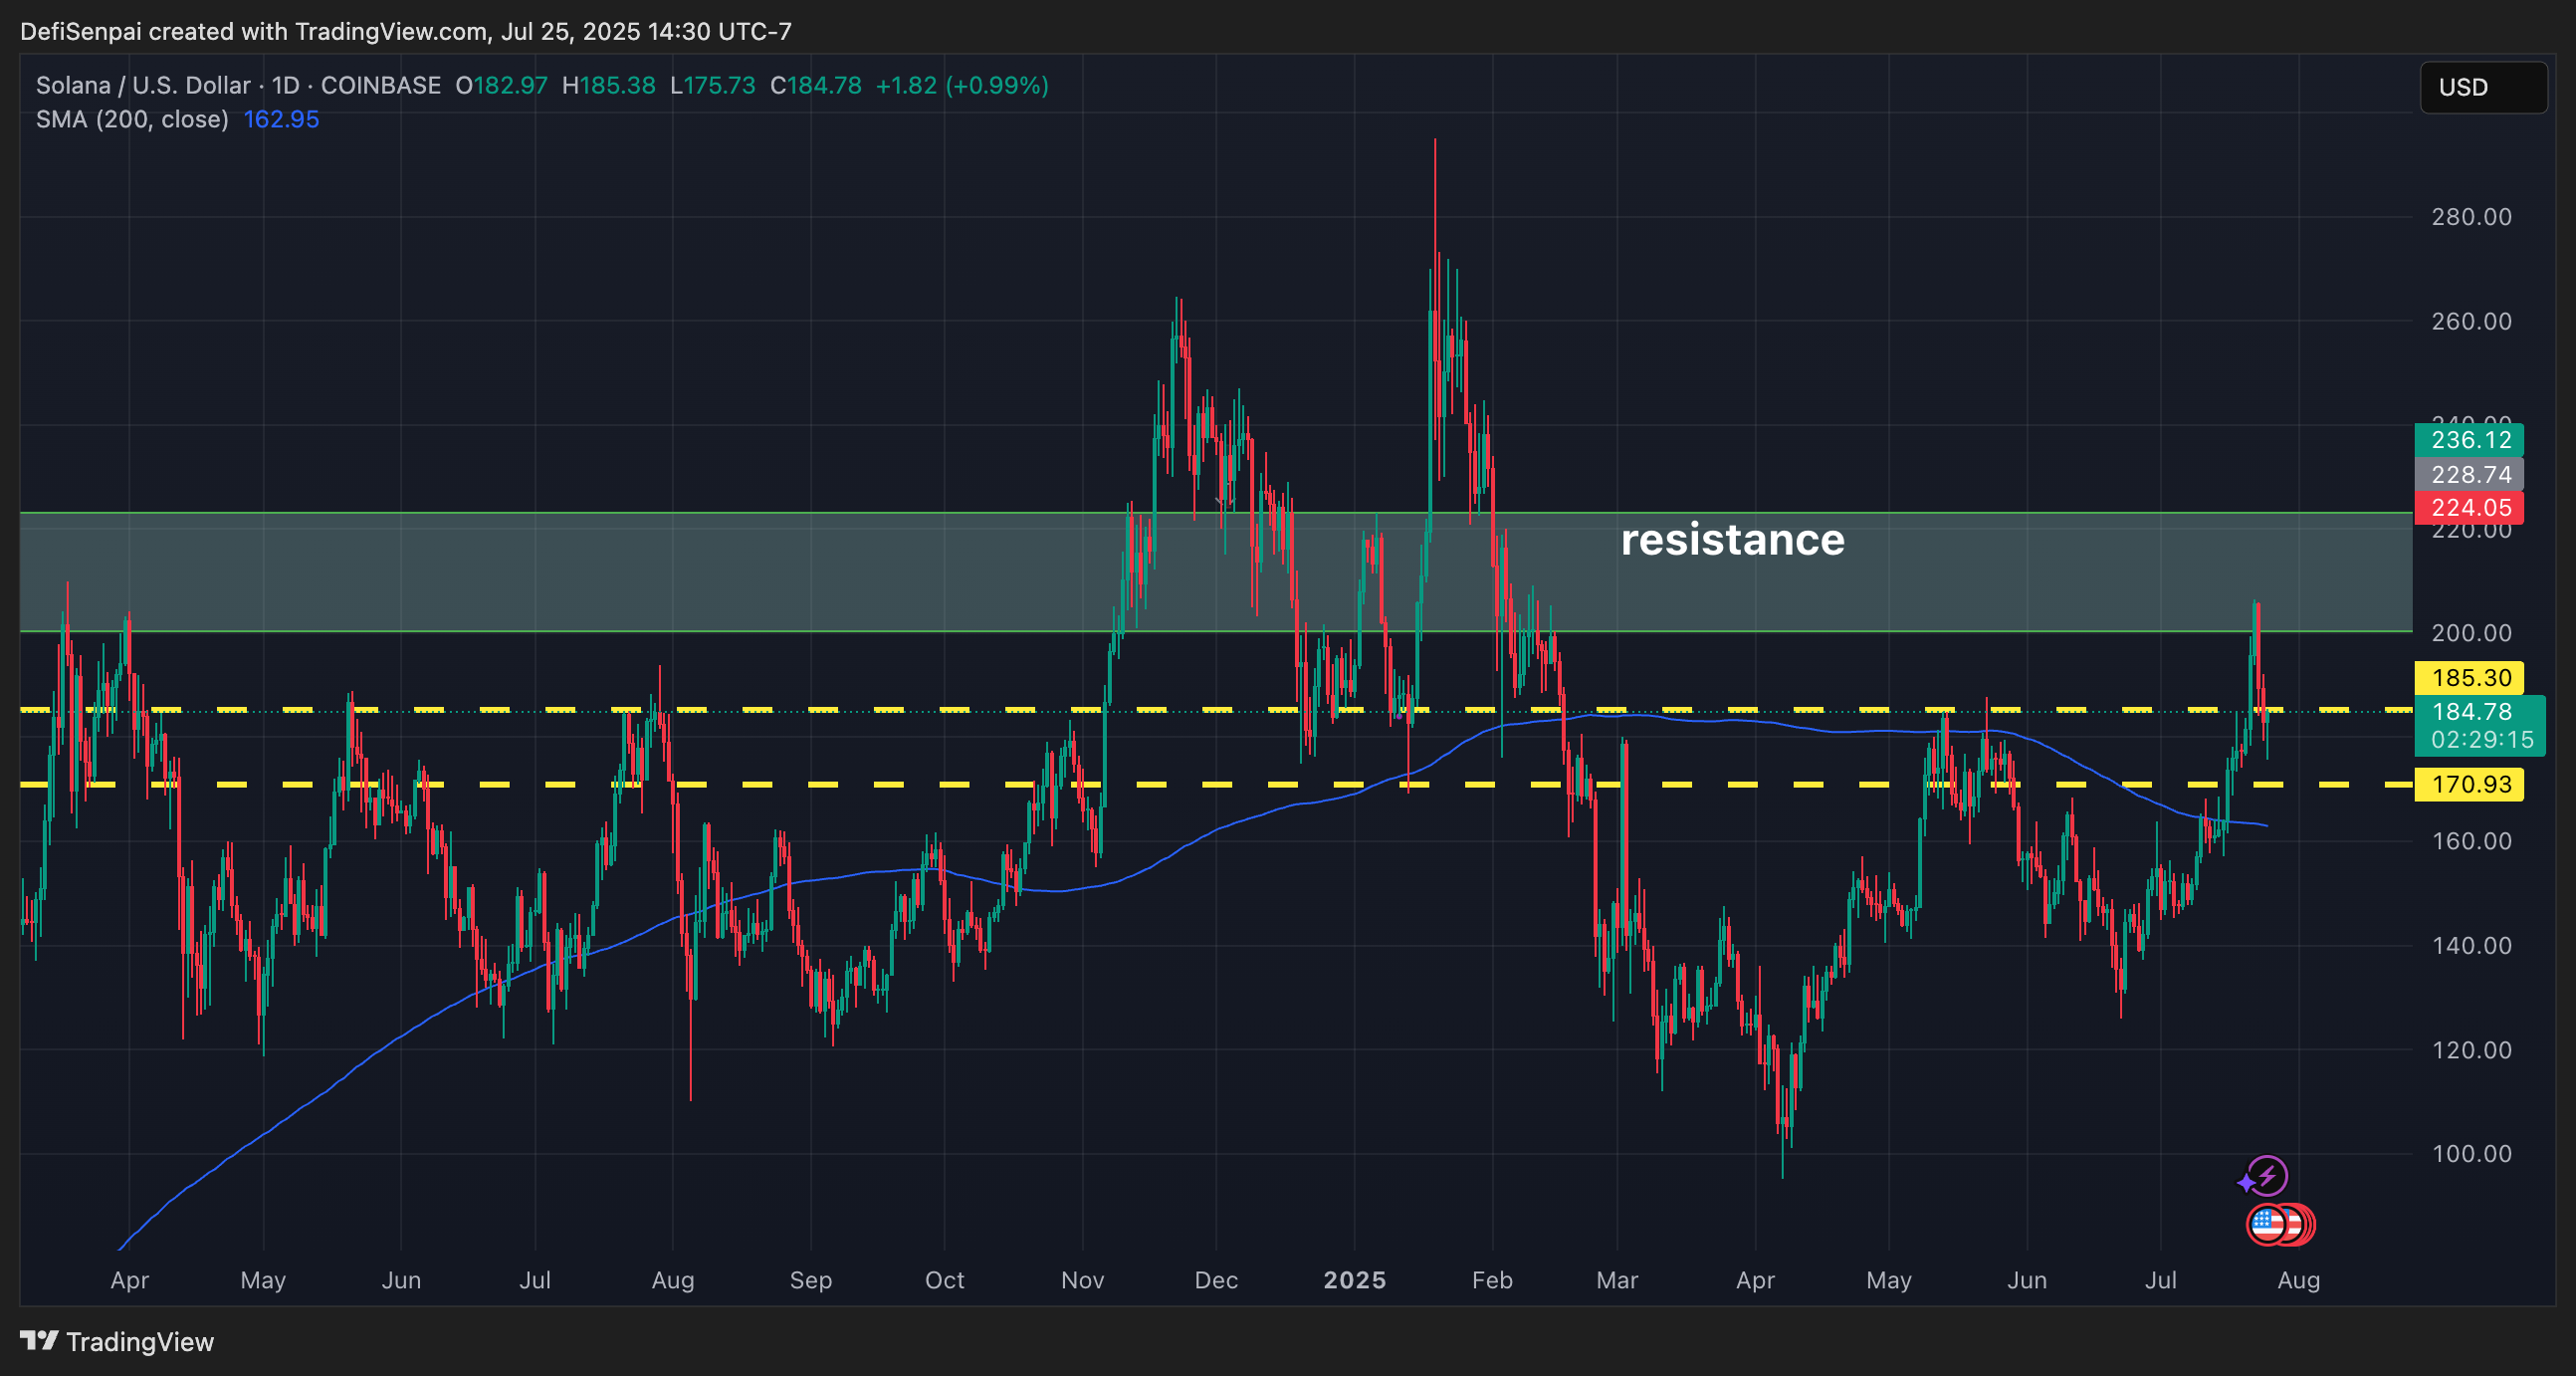Click the US flag economic event icon
The width and height of the screenshot is (2576, 1376).
point(2267,1224)
